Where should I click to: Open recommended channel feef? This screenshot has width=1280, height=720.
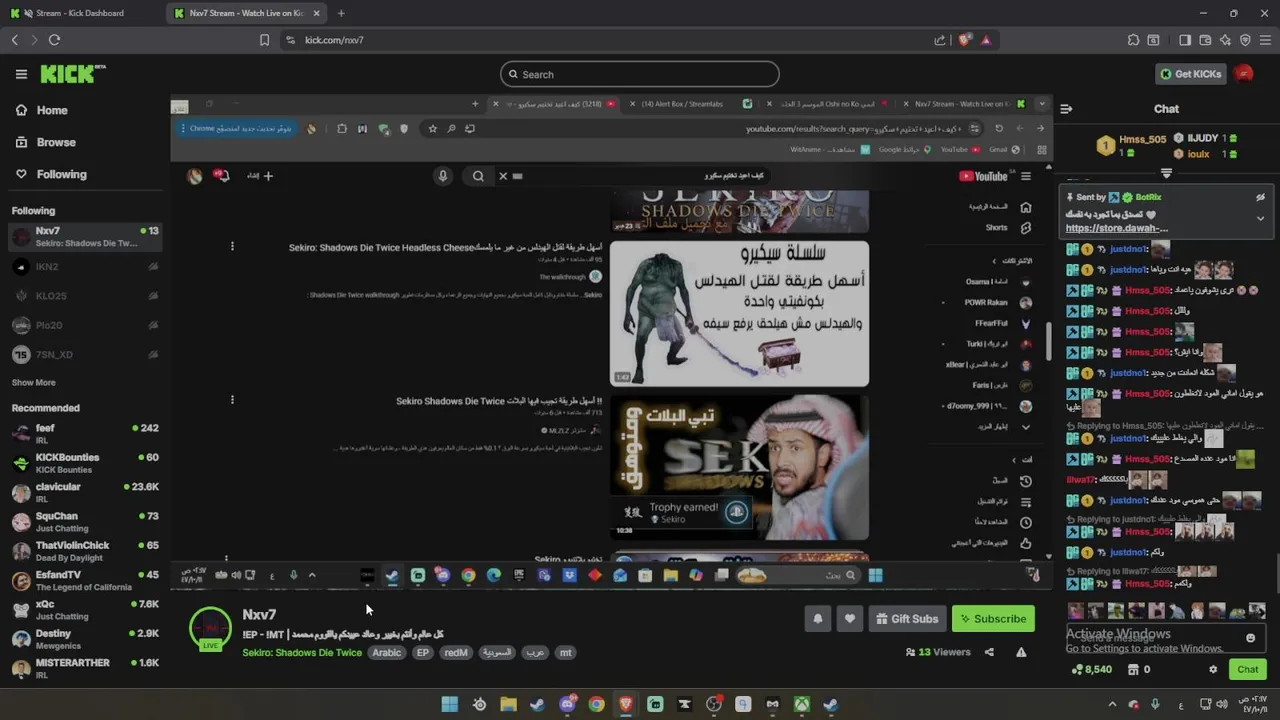point(85,433)
